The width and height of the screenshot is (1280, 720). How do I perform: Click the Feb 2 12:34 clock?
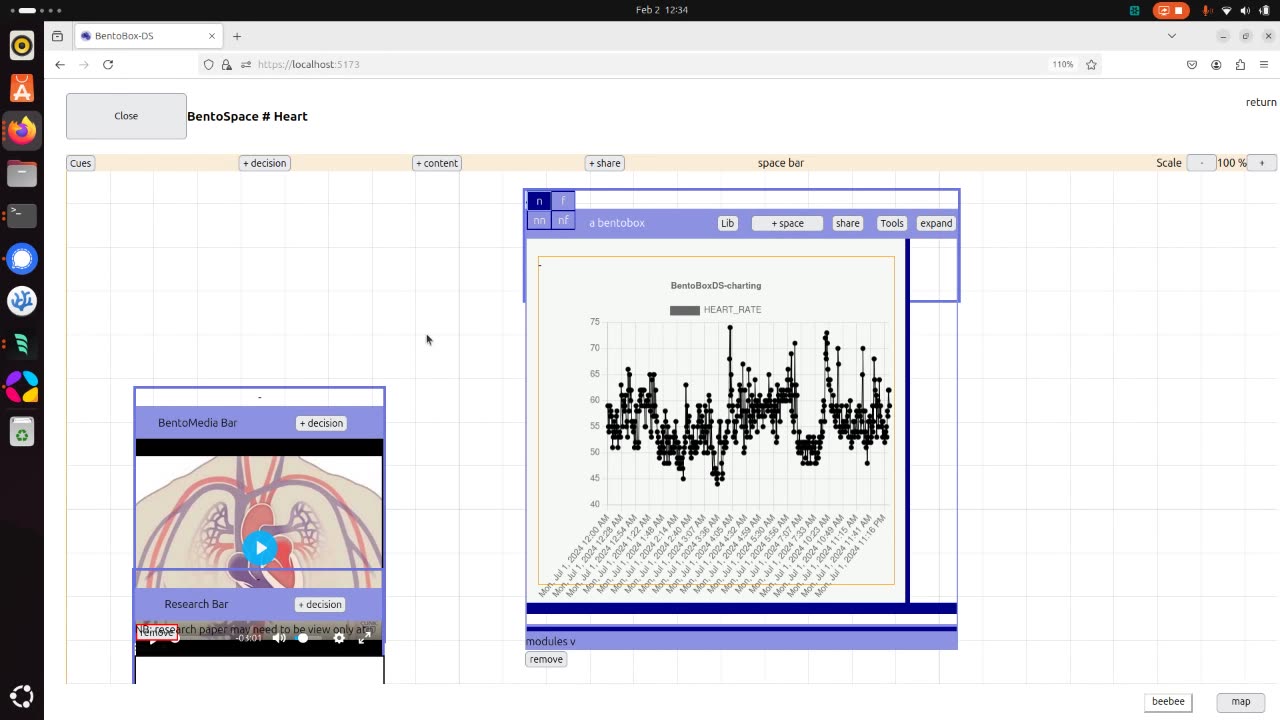[662, 10]
